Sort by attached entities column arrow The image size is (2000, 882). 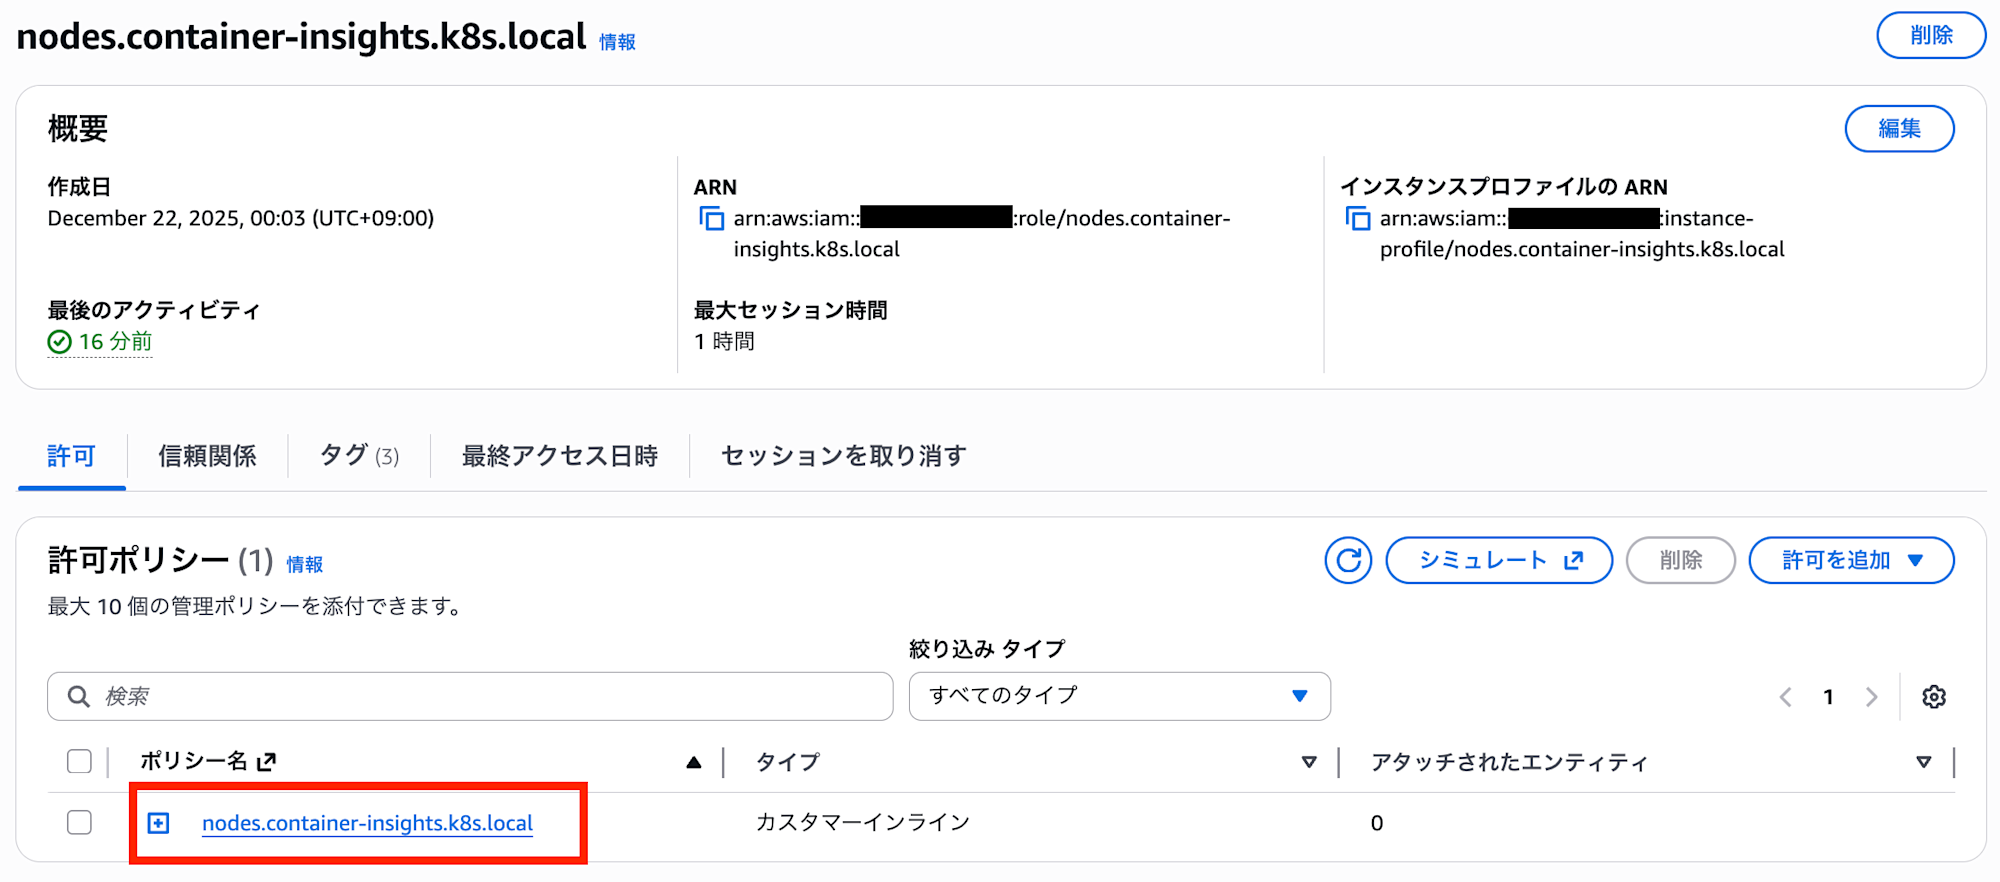[1923, 763]
